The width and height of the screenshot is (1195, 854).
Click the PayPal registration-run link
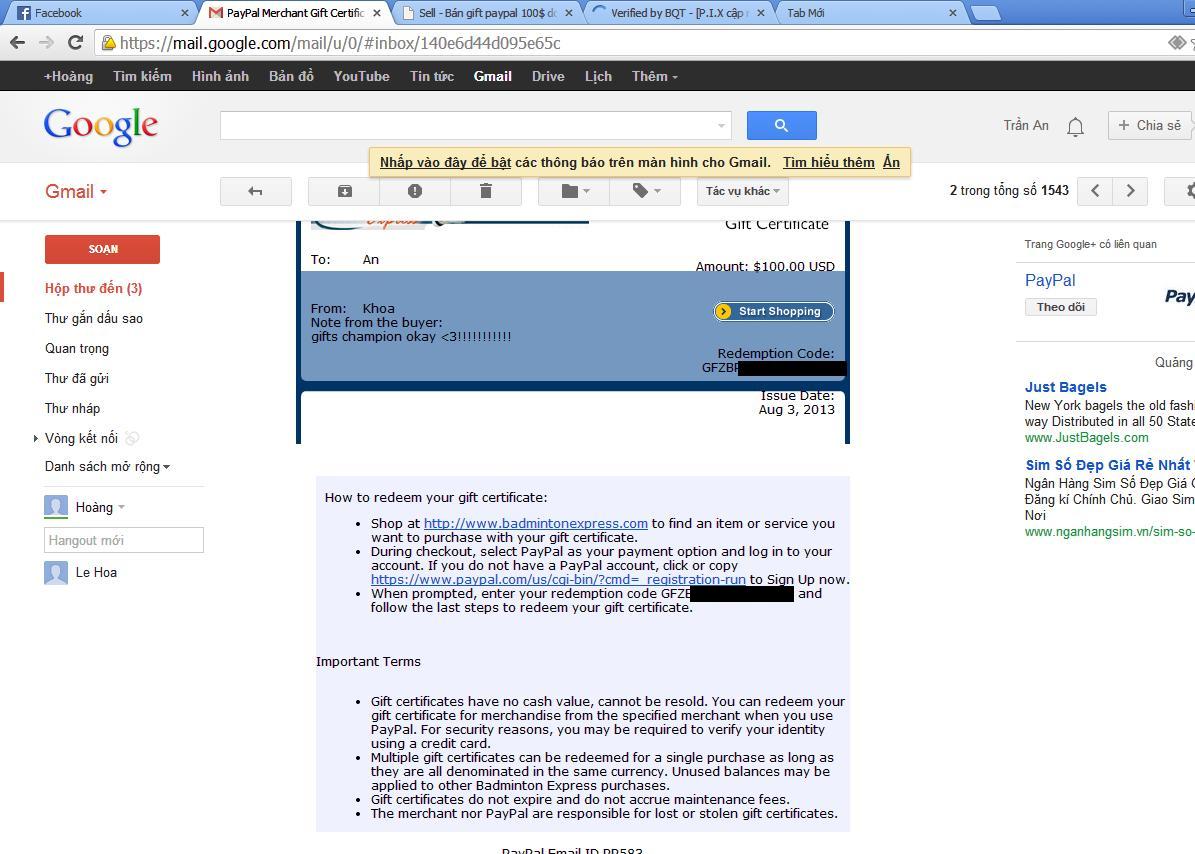tap(558, 580)
